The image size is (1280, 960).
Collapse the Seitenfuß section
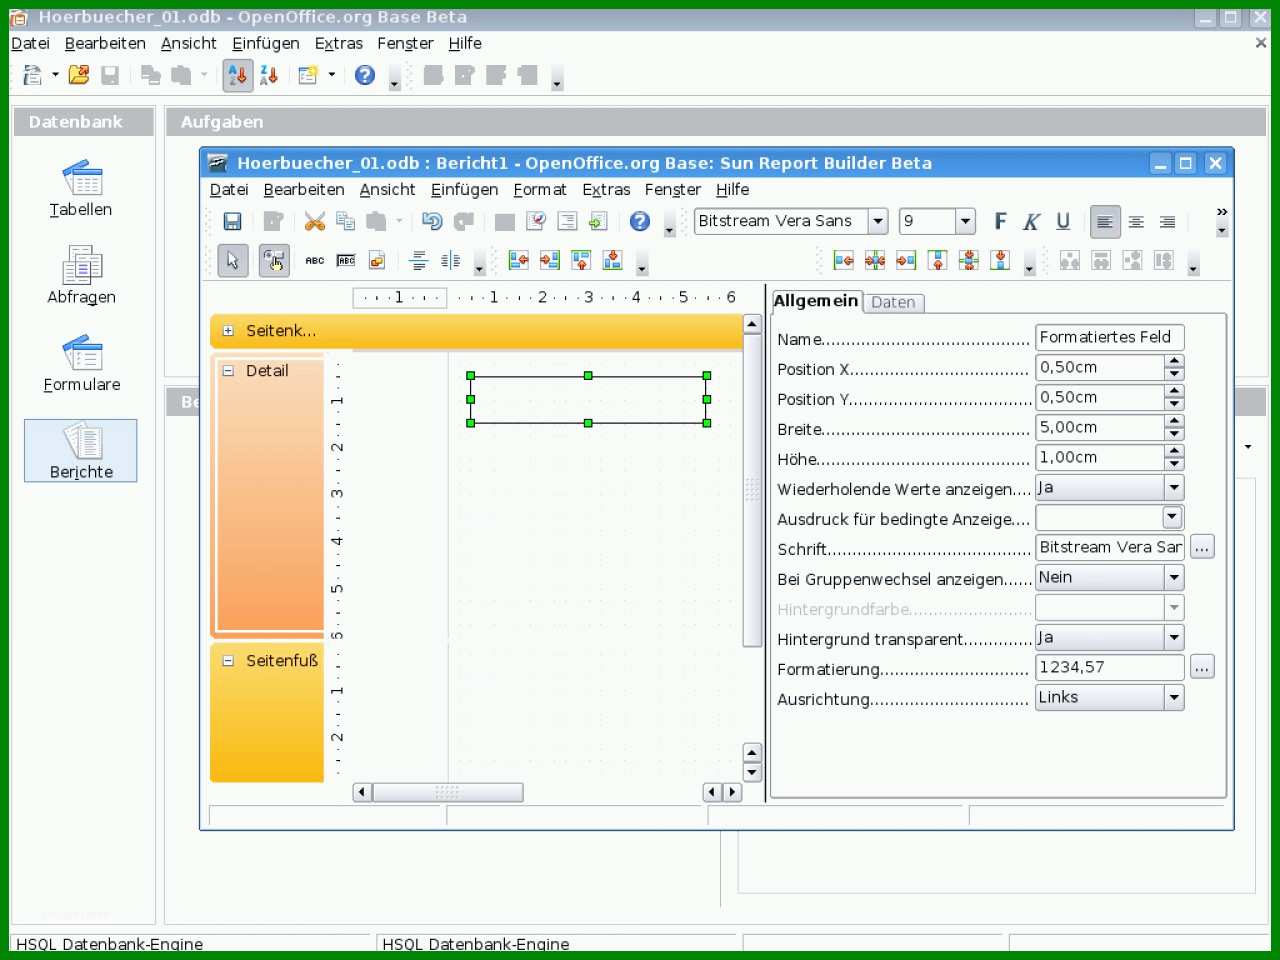[228, 661]
